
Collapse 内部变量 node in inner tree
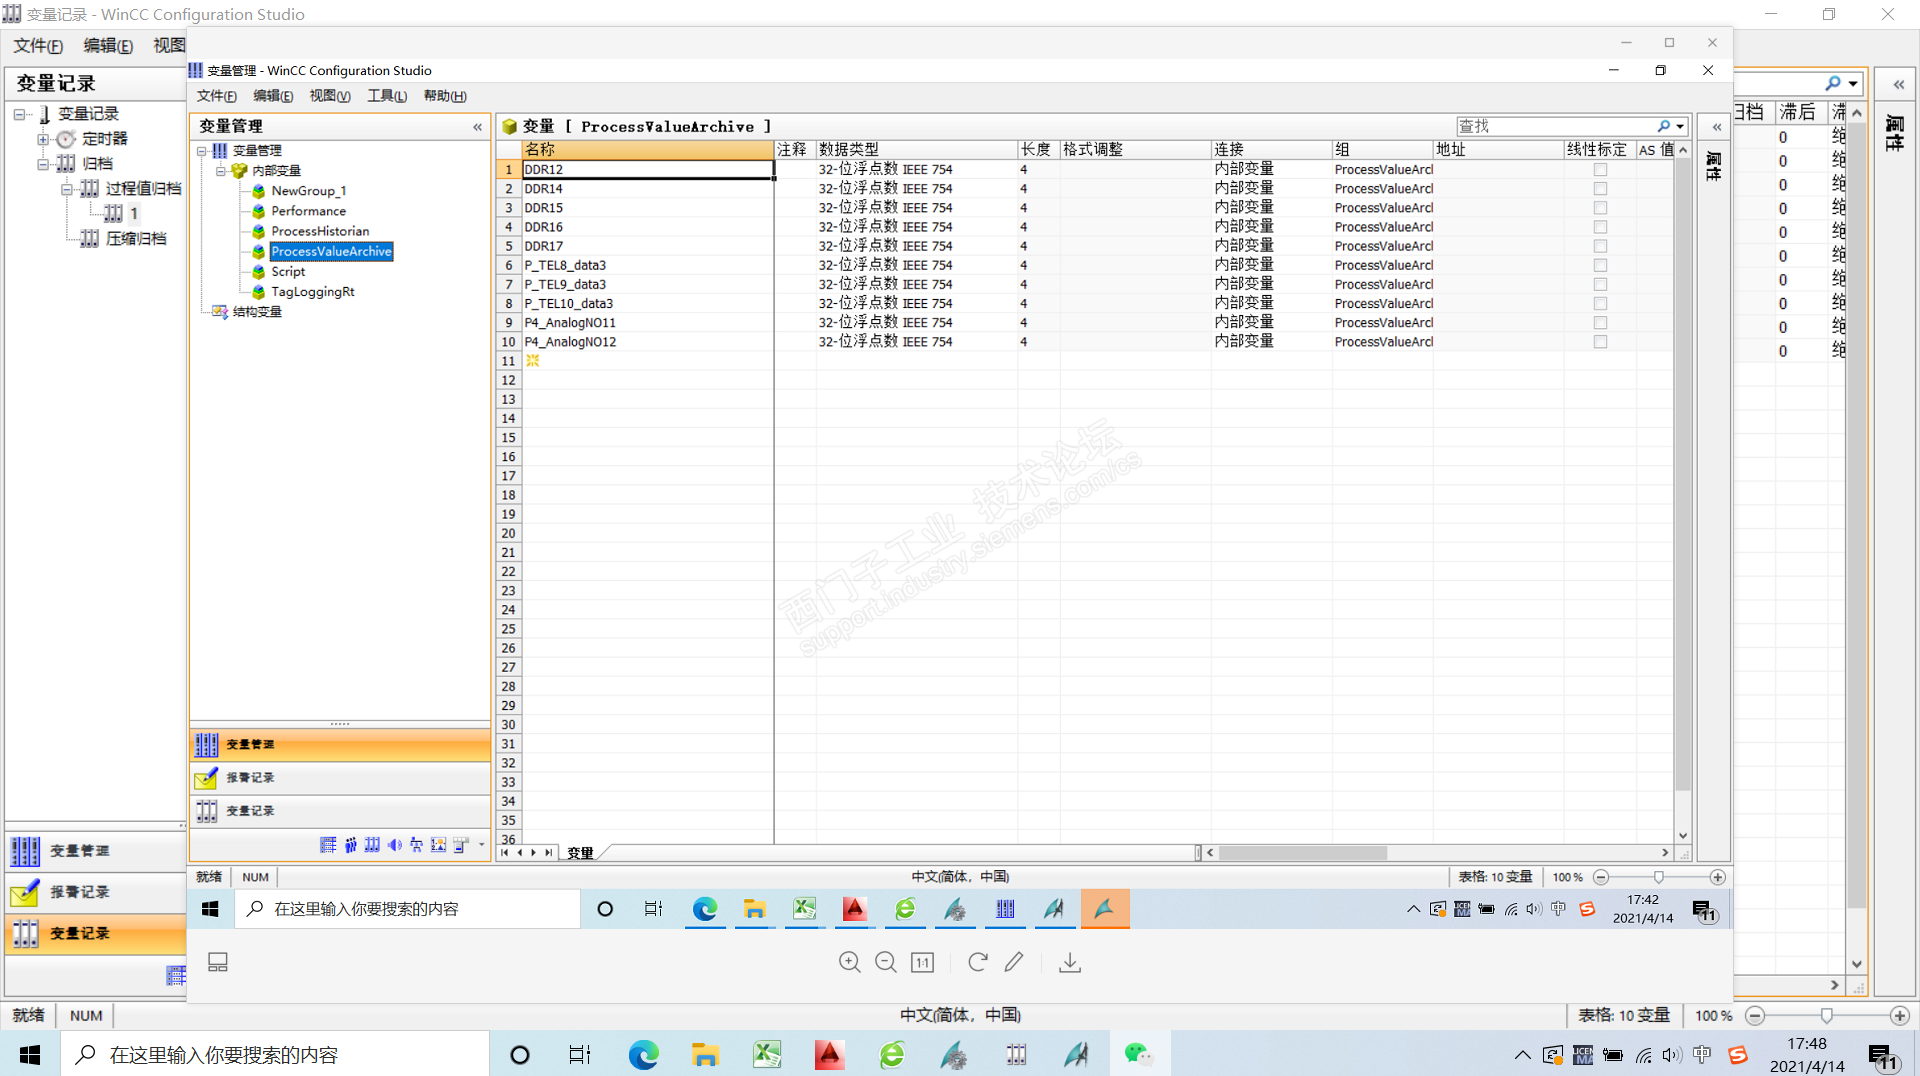pyautogui.click(x=220, y=171)
